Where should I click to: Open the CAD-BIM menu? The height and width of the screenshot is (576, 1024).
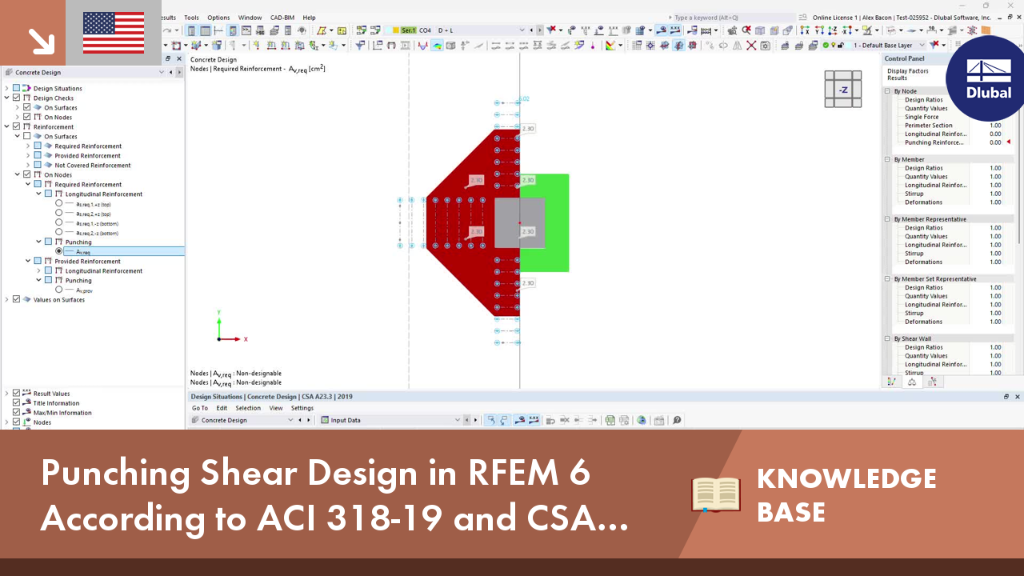coord(282,18)
